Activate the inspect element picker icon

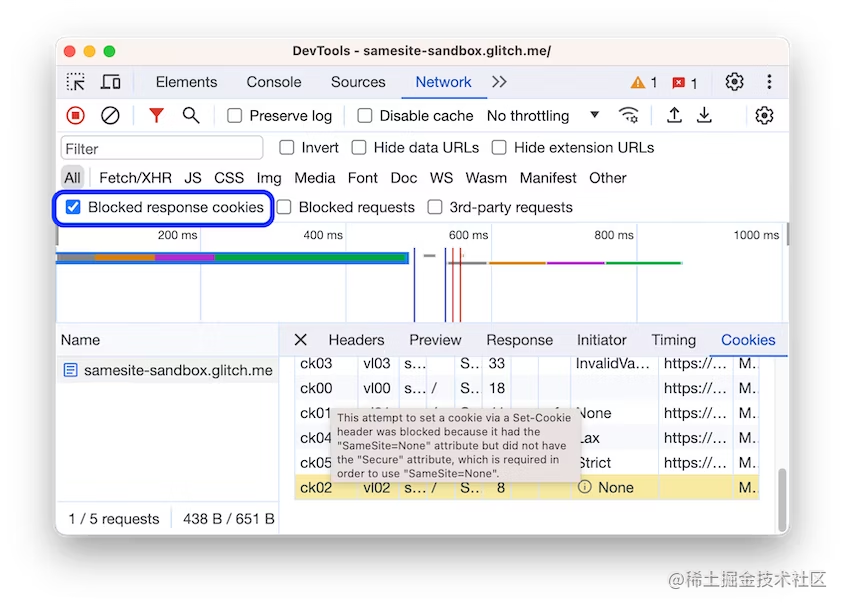pos(75,82)
